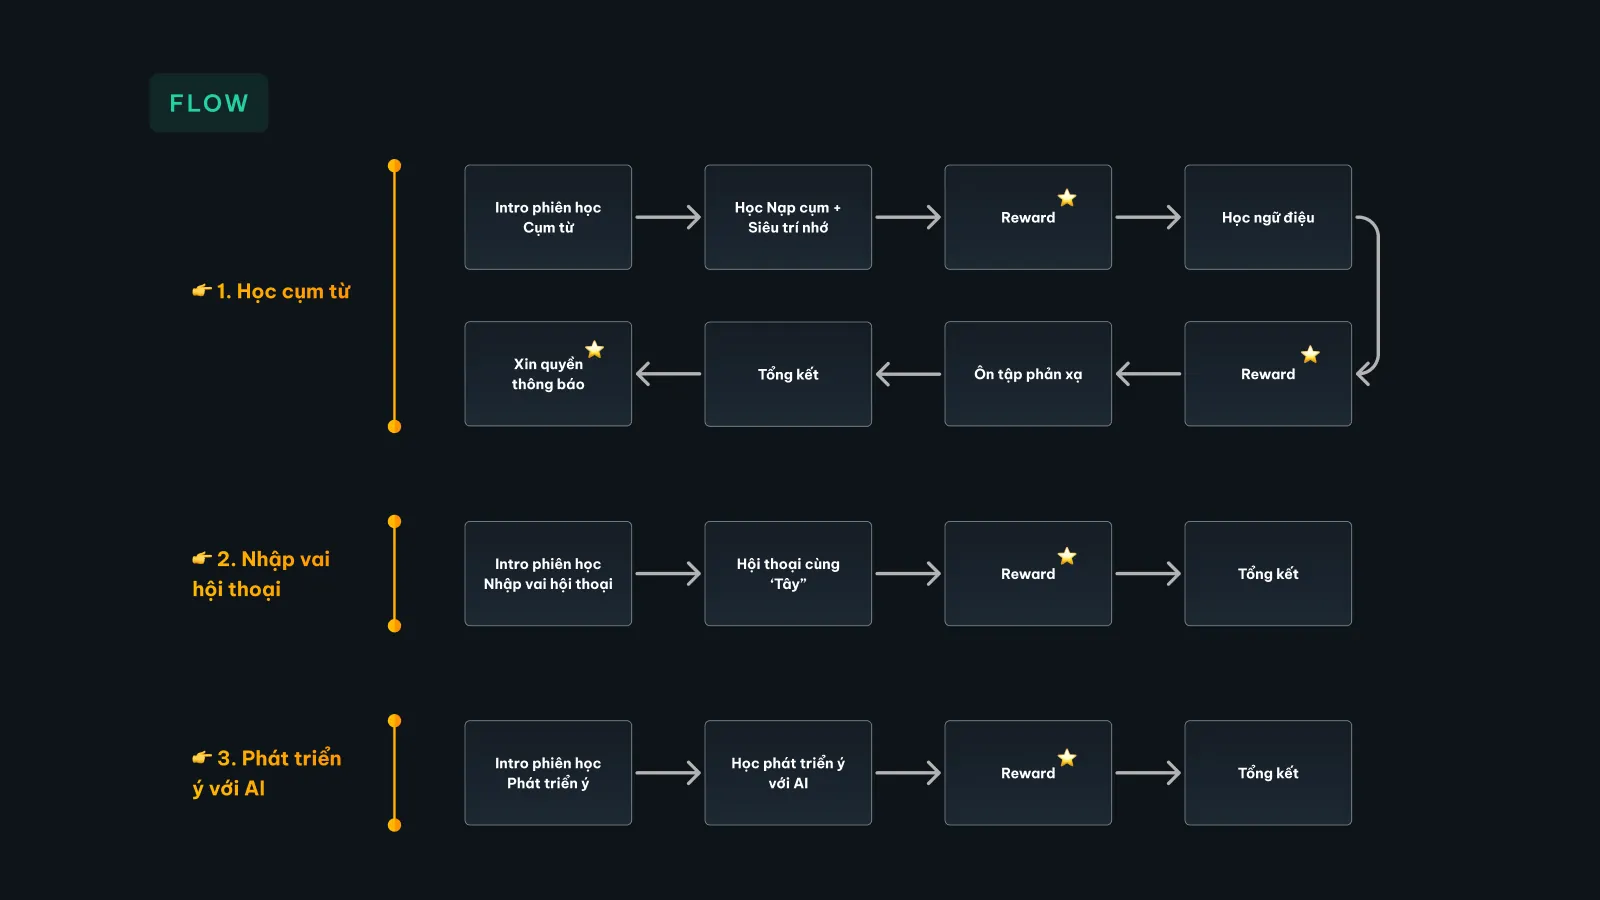Click 'Tổng kết' box in the 'Phát triển ý' row
The image size is (1600, 900).
pyautogui.click(x=1268, y=773)
